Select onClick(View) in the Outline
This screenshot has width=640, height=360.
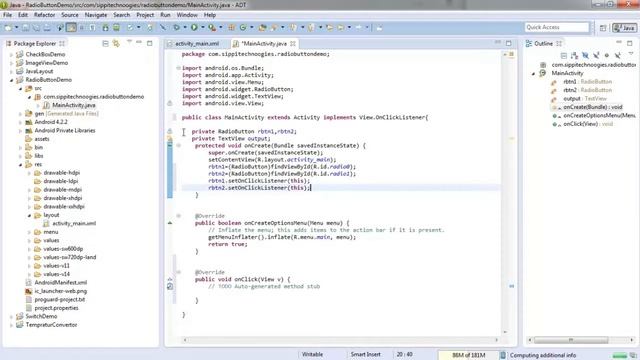[x=587, y=124]
